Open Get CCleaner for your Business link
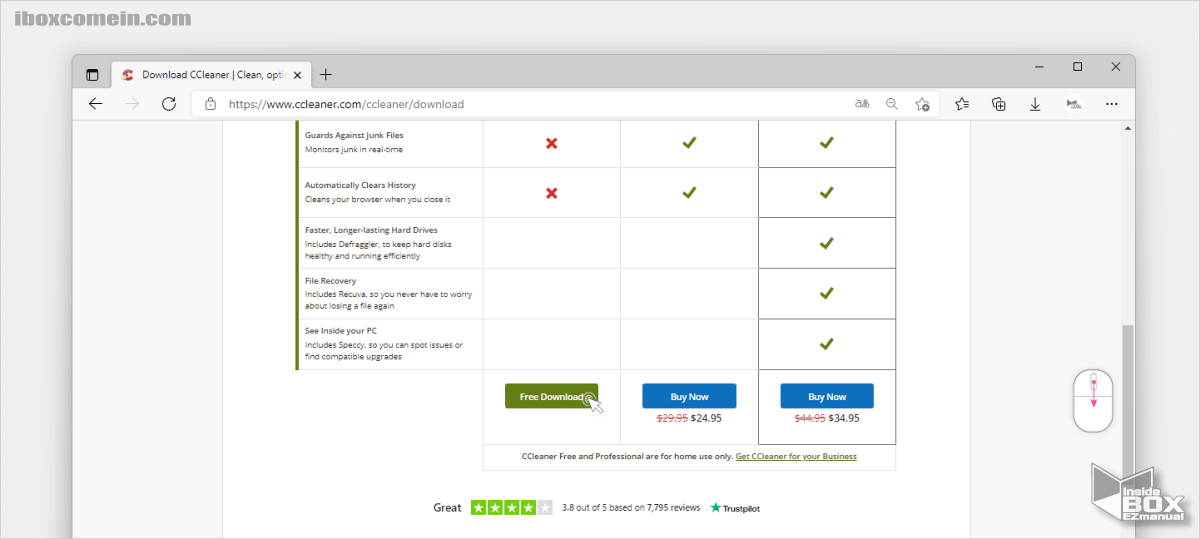Image resolution: width=1200 pixels, height=539 pixels. pyautogui.click(x=796, y=456)
